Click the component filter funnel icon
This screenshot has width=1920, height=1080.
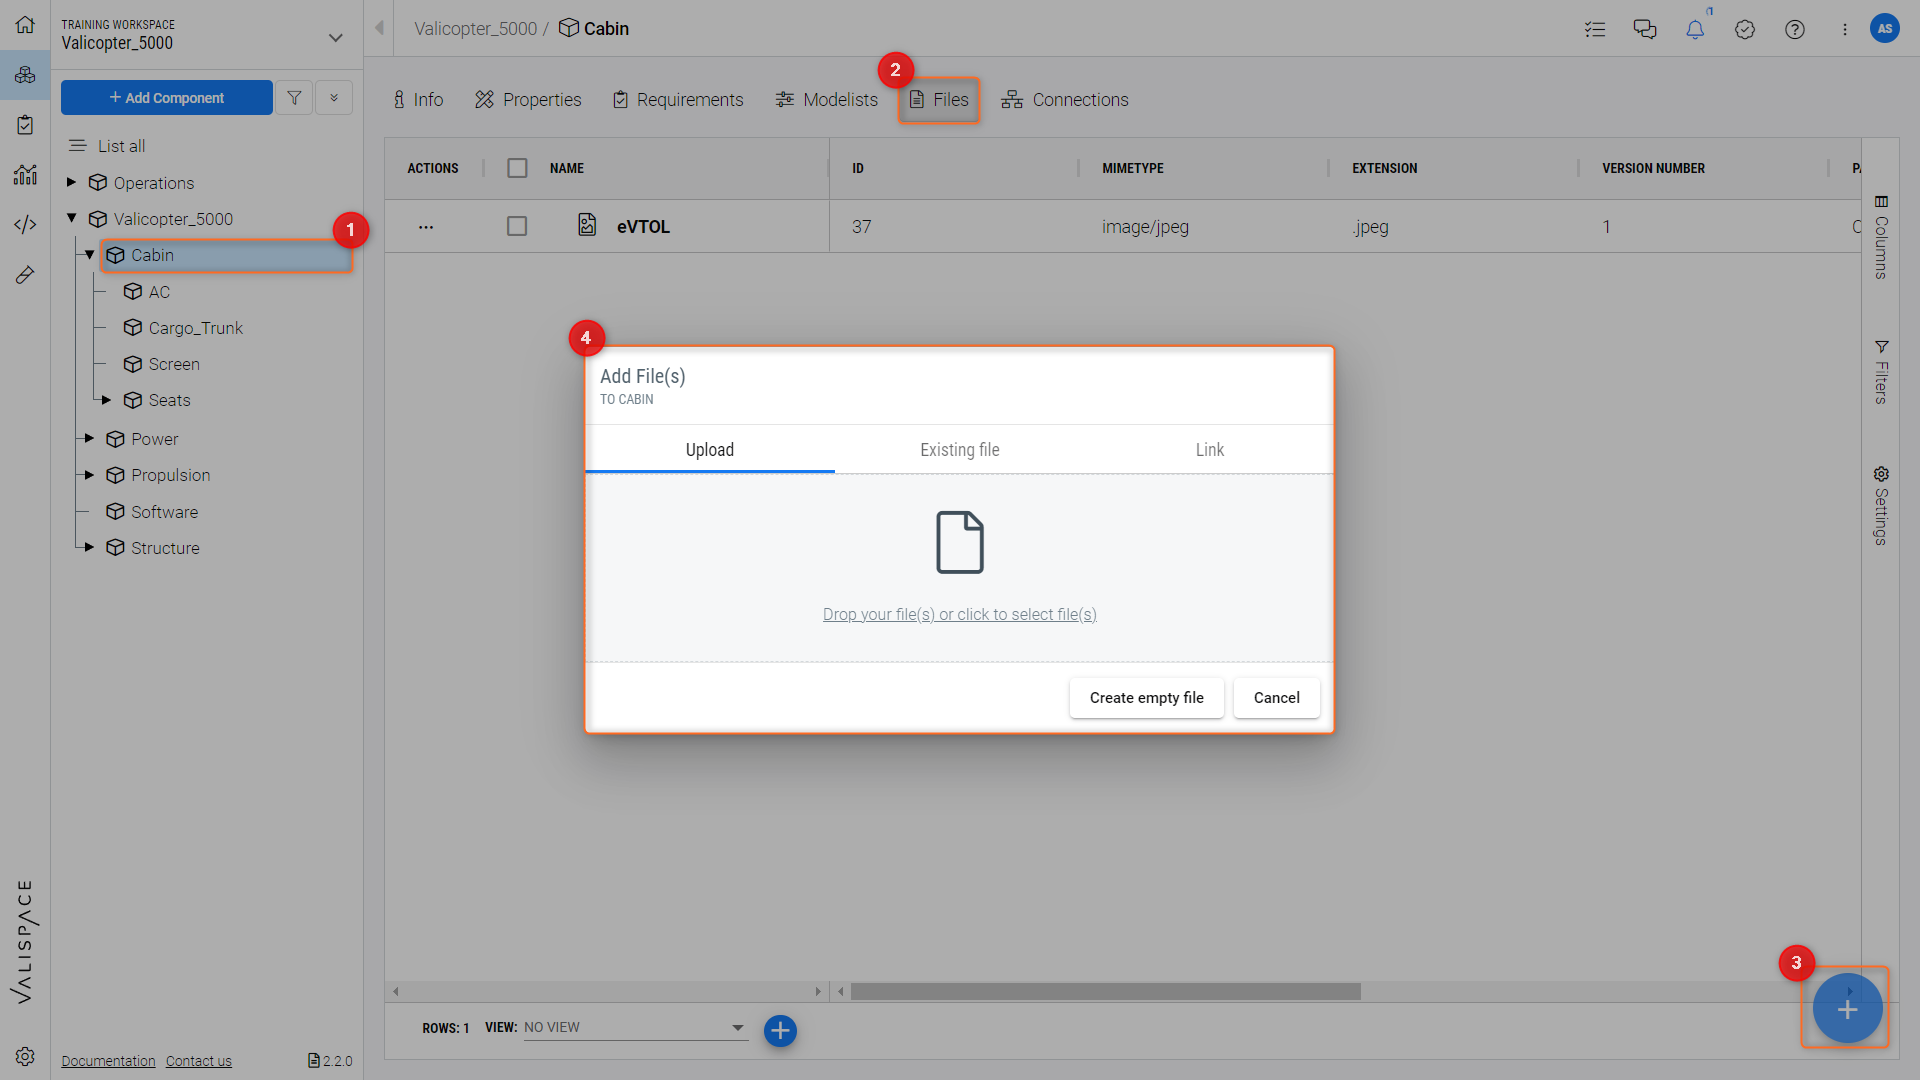tap(294, 98)
